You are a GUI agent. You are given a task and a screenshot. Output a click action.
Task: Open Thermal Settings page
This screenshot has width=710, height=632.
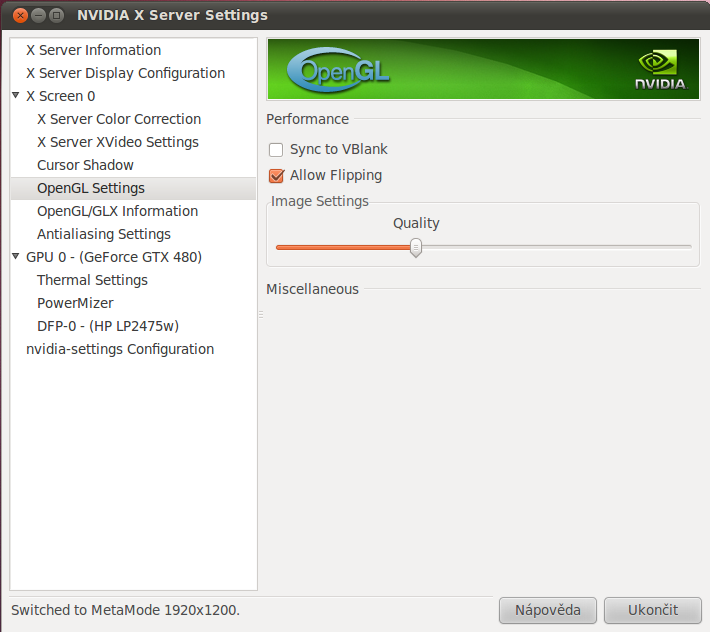click(x=92, y=280)
